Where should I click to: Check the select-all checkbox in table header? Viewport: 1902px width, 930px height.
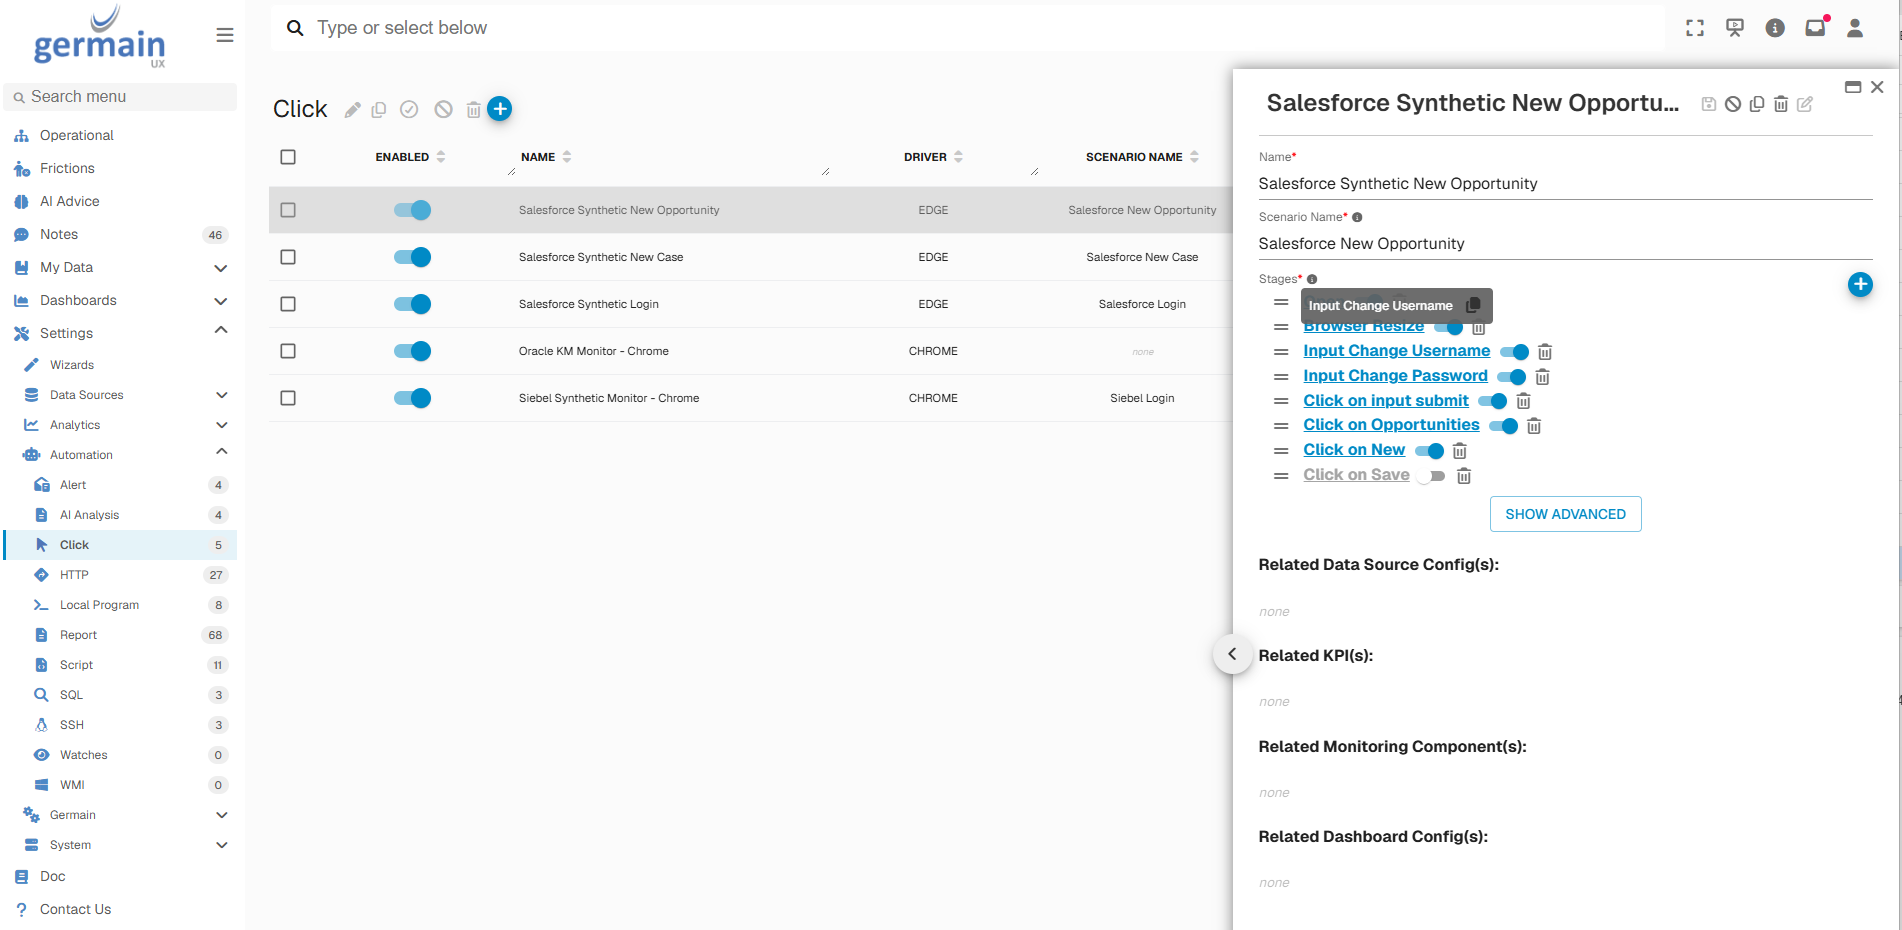[x=288, y=157]
